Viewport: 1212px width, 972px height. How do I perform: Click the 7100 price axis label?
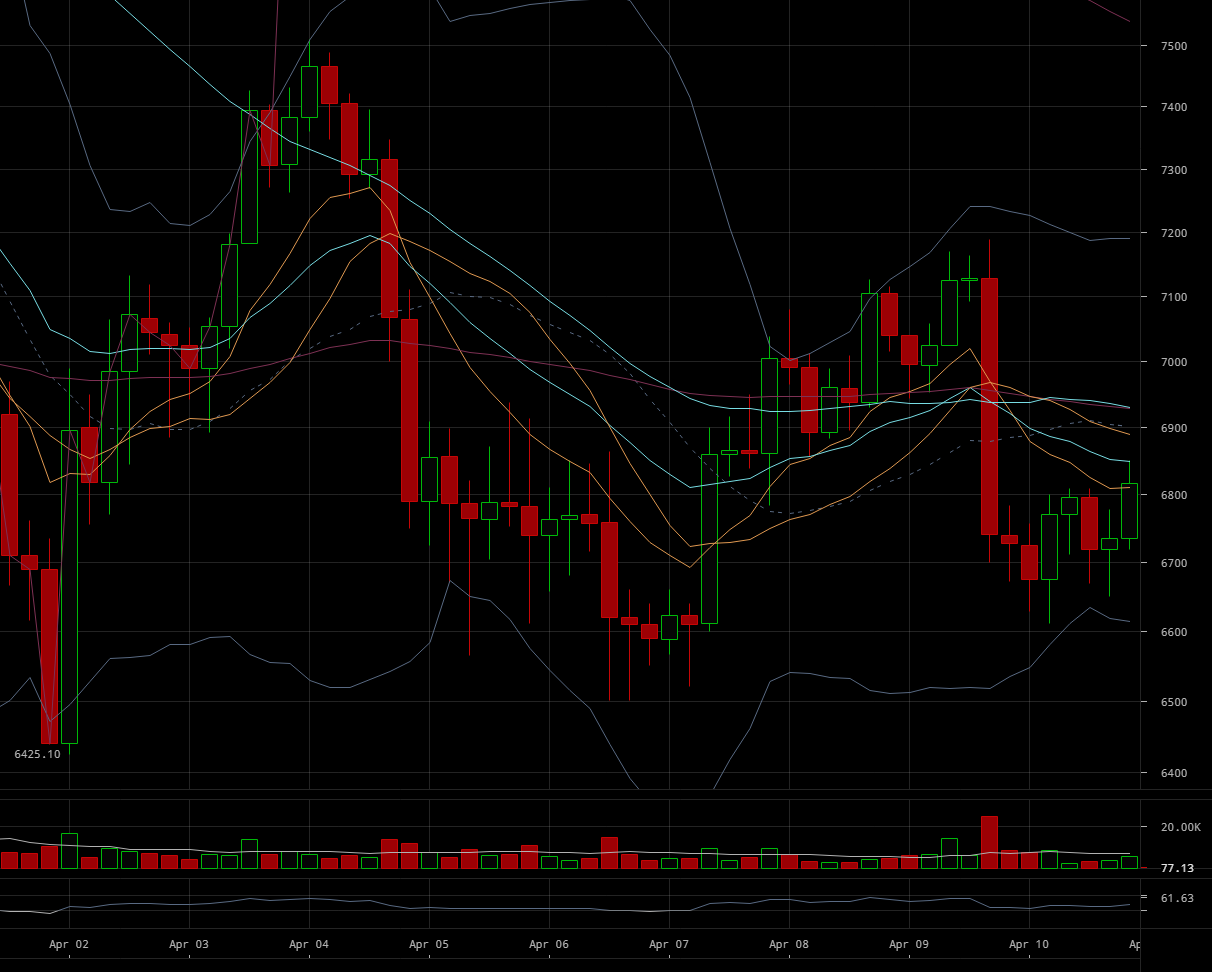pyautogui.click(x=1174, y=298)
